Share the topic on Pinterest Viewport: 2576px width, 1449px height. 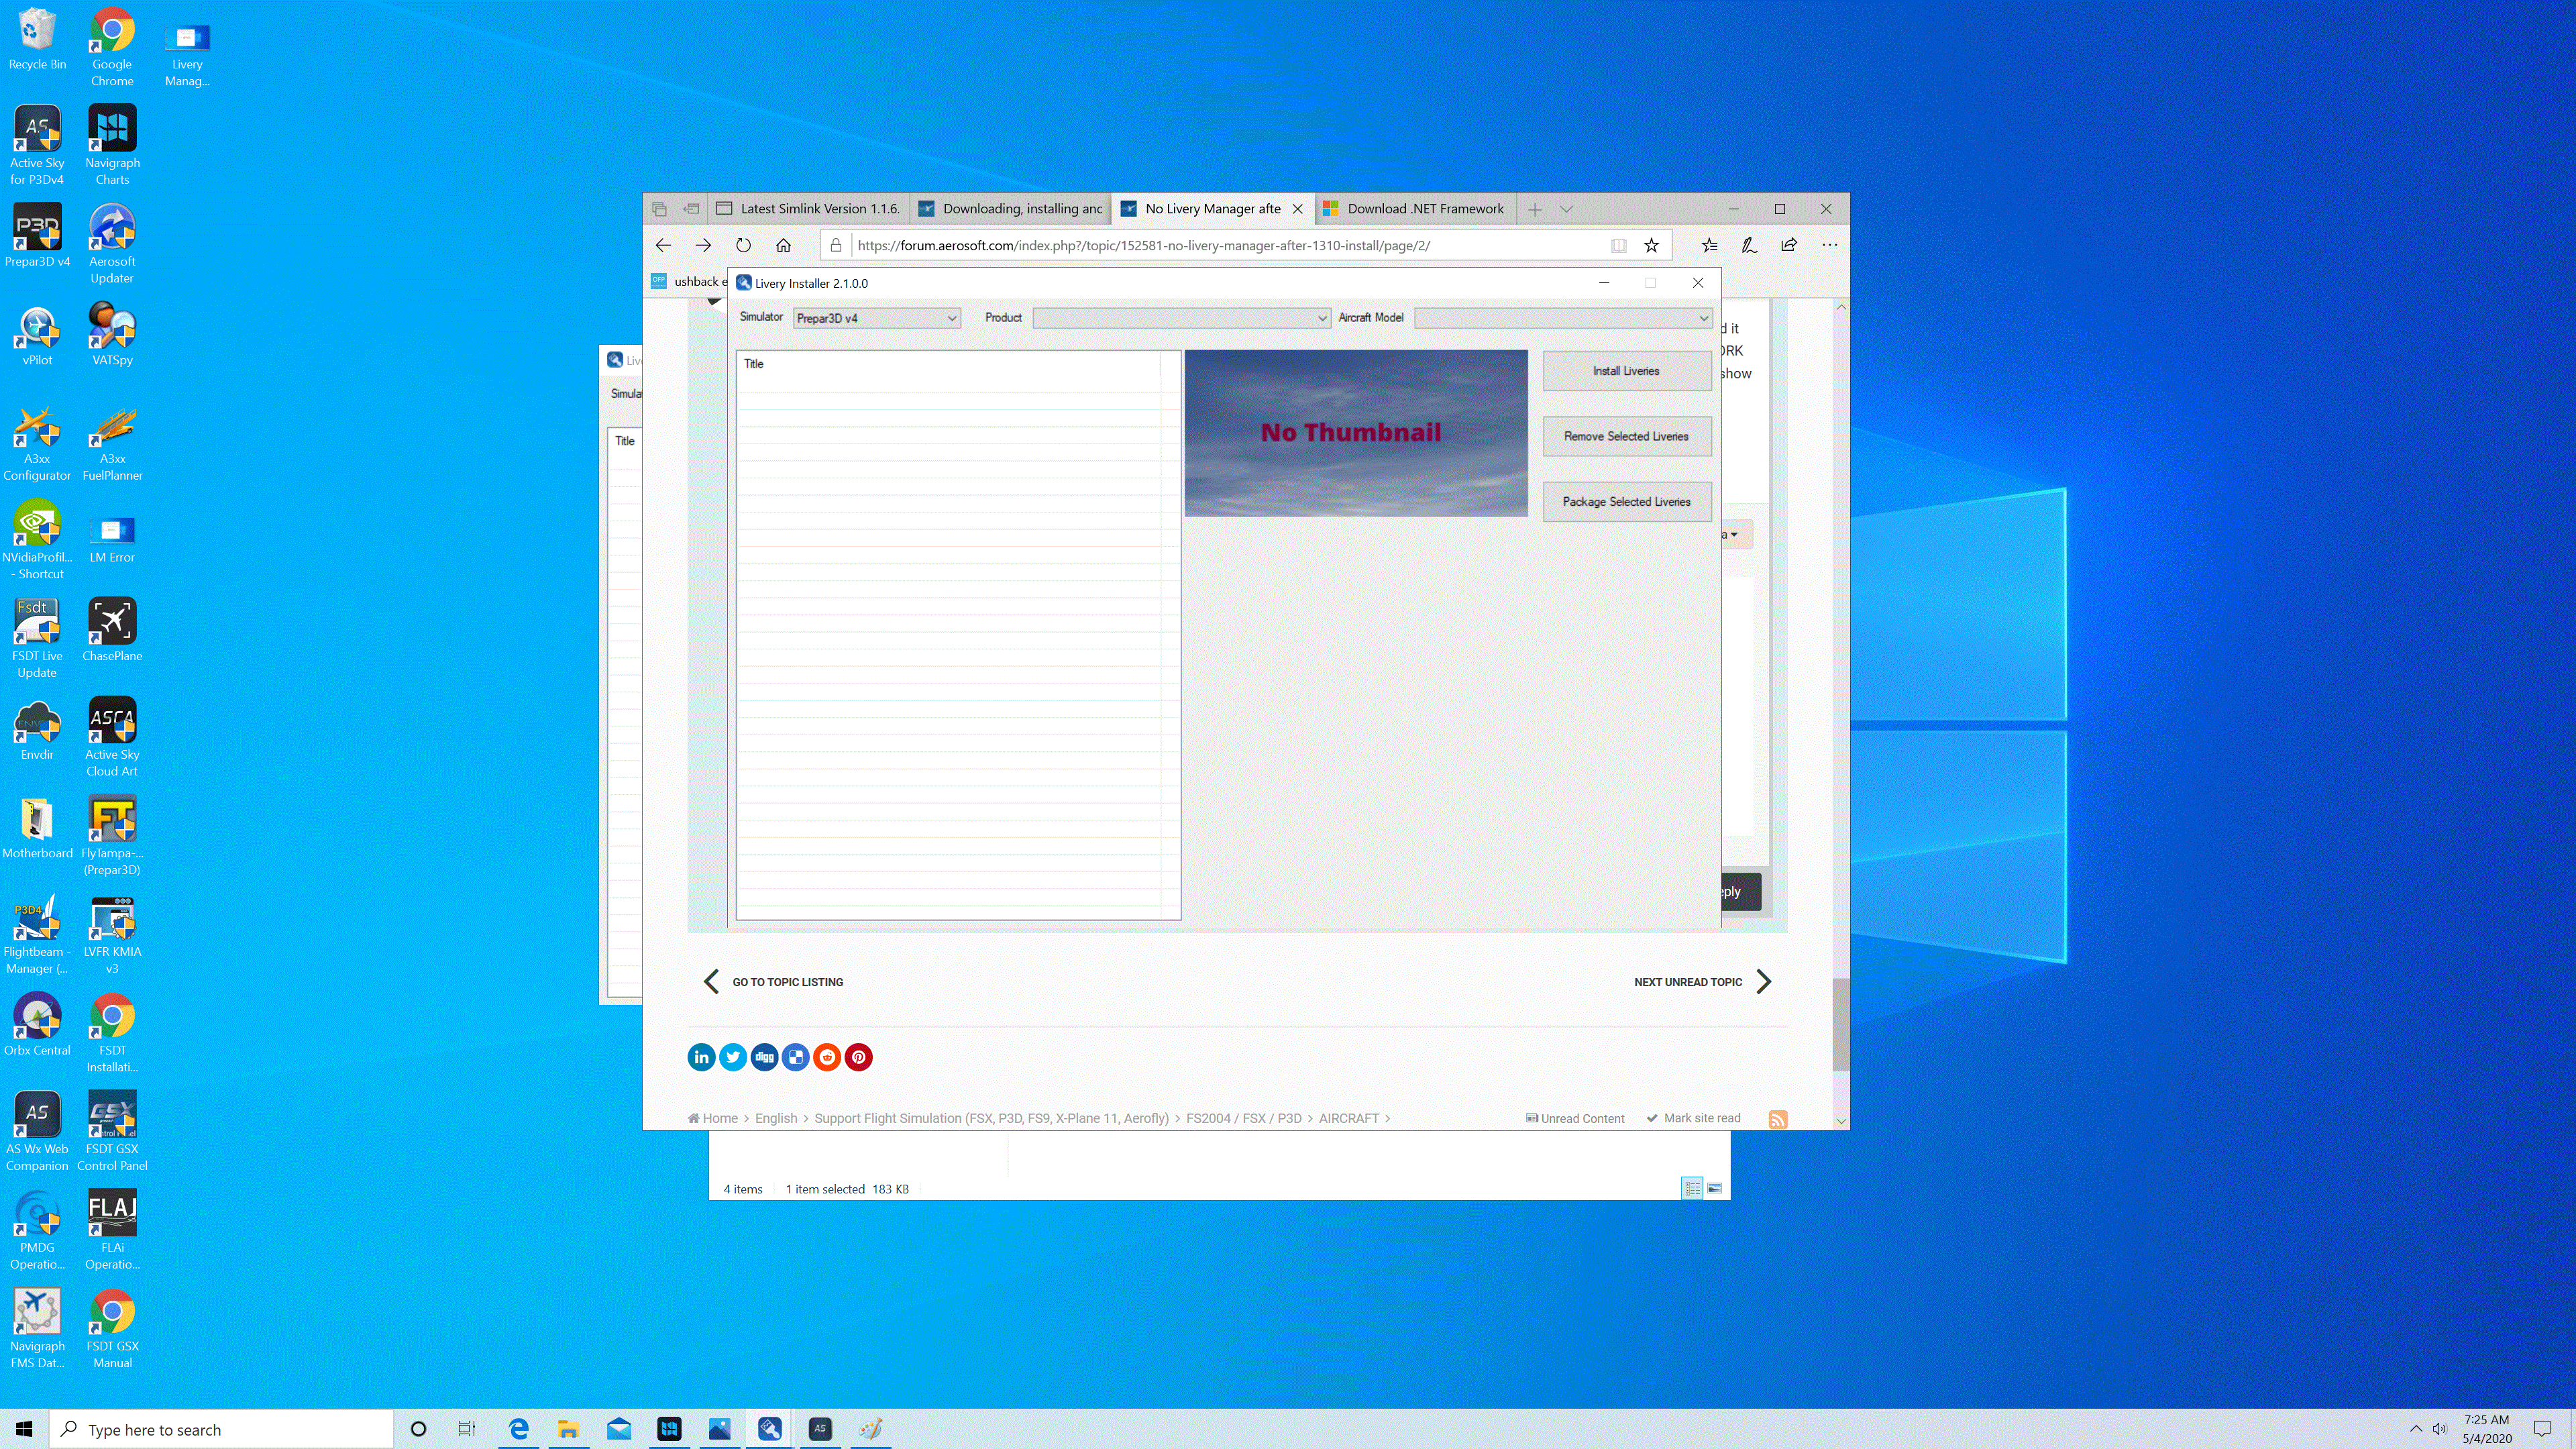tap(858, 1057)
